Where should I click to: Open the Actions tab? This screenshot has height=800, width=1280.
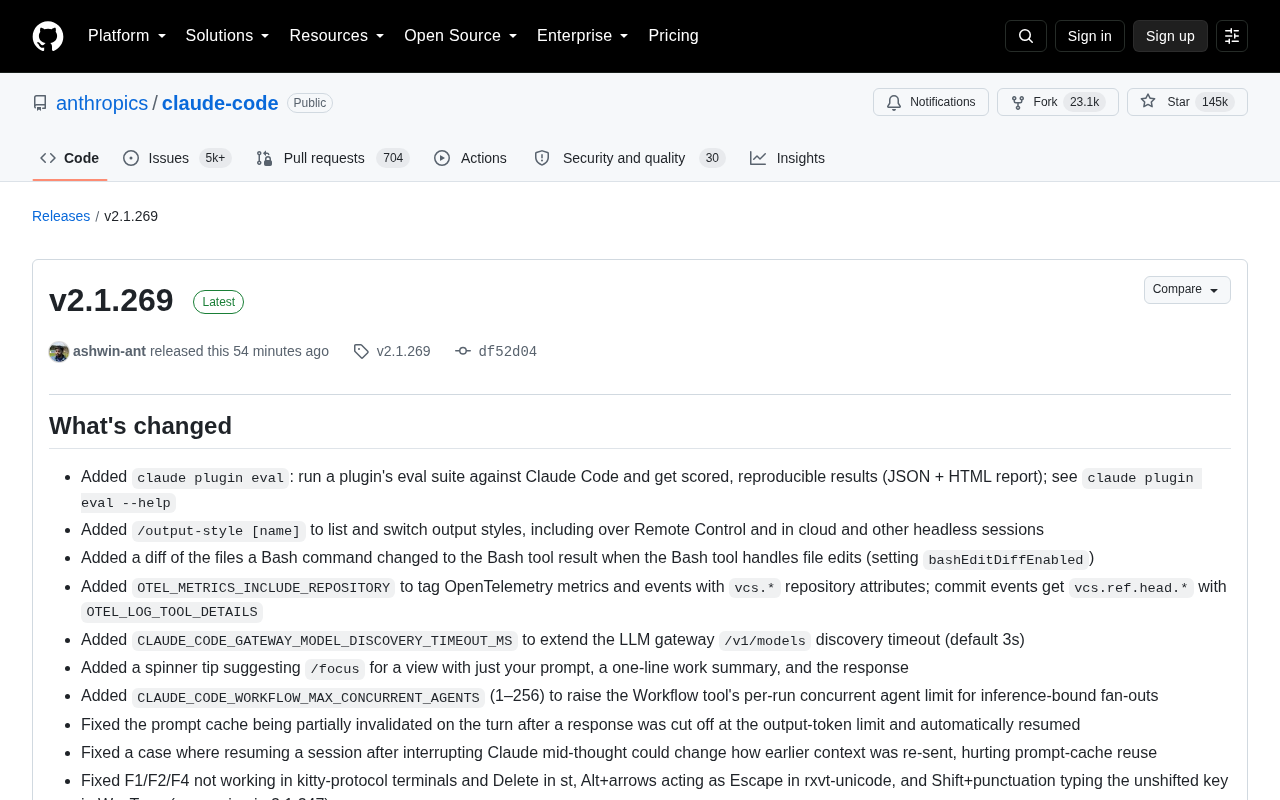(x=470, y=158)
